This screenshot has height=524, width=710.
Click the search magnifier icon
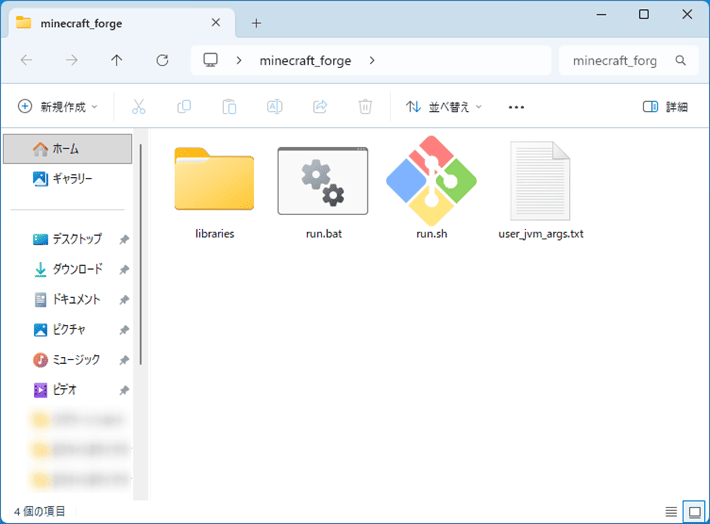[680, 60]
